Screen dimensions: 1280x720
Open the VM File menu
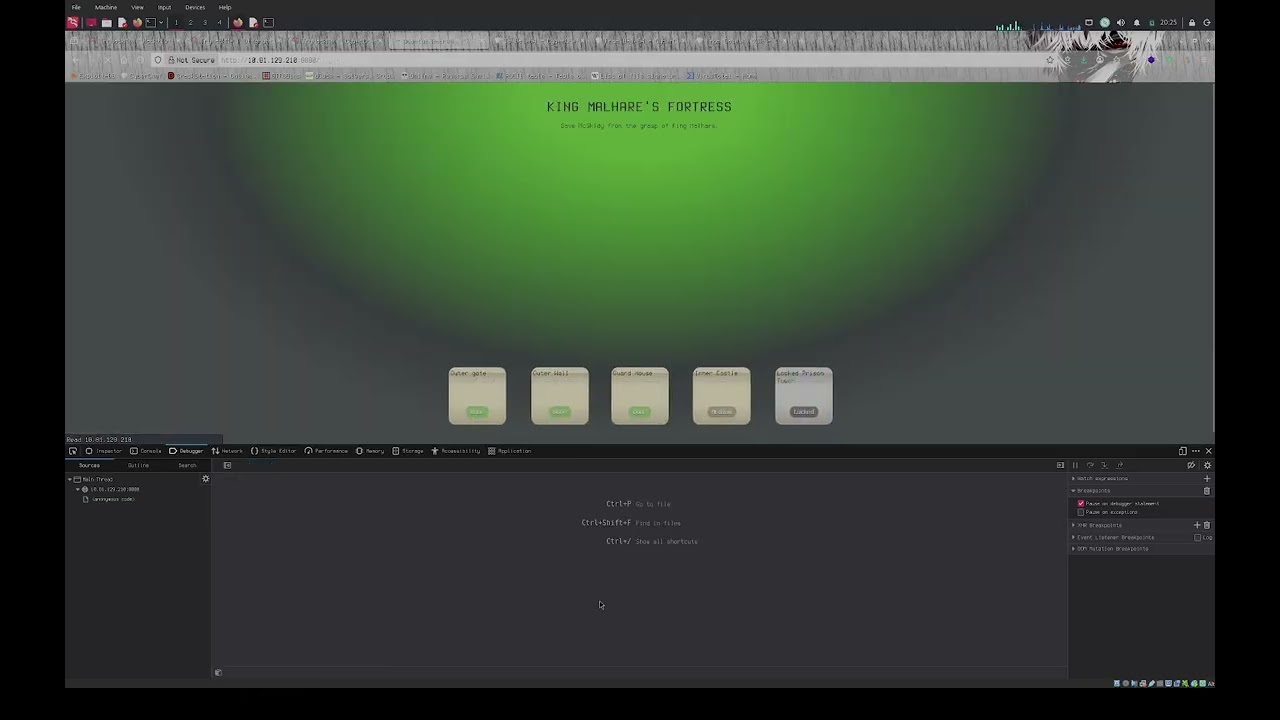click(76, 7)
